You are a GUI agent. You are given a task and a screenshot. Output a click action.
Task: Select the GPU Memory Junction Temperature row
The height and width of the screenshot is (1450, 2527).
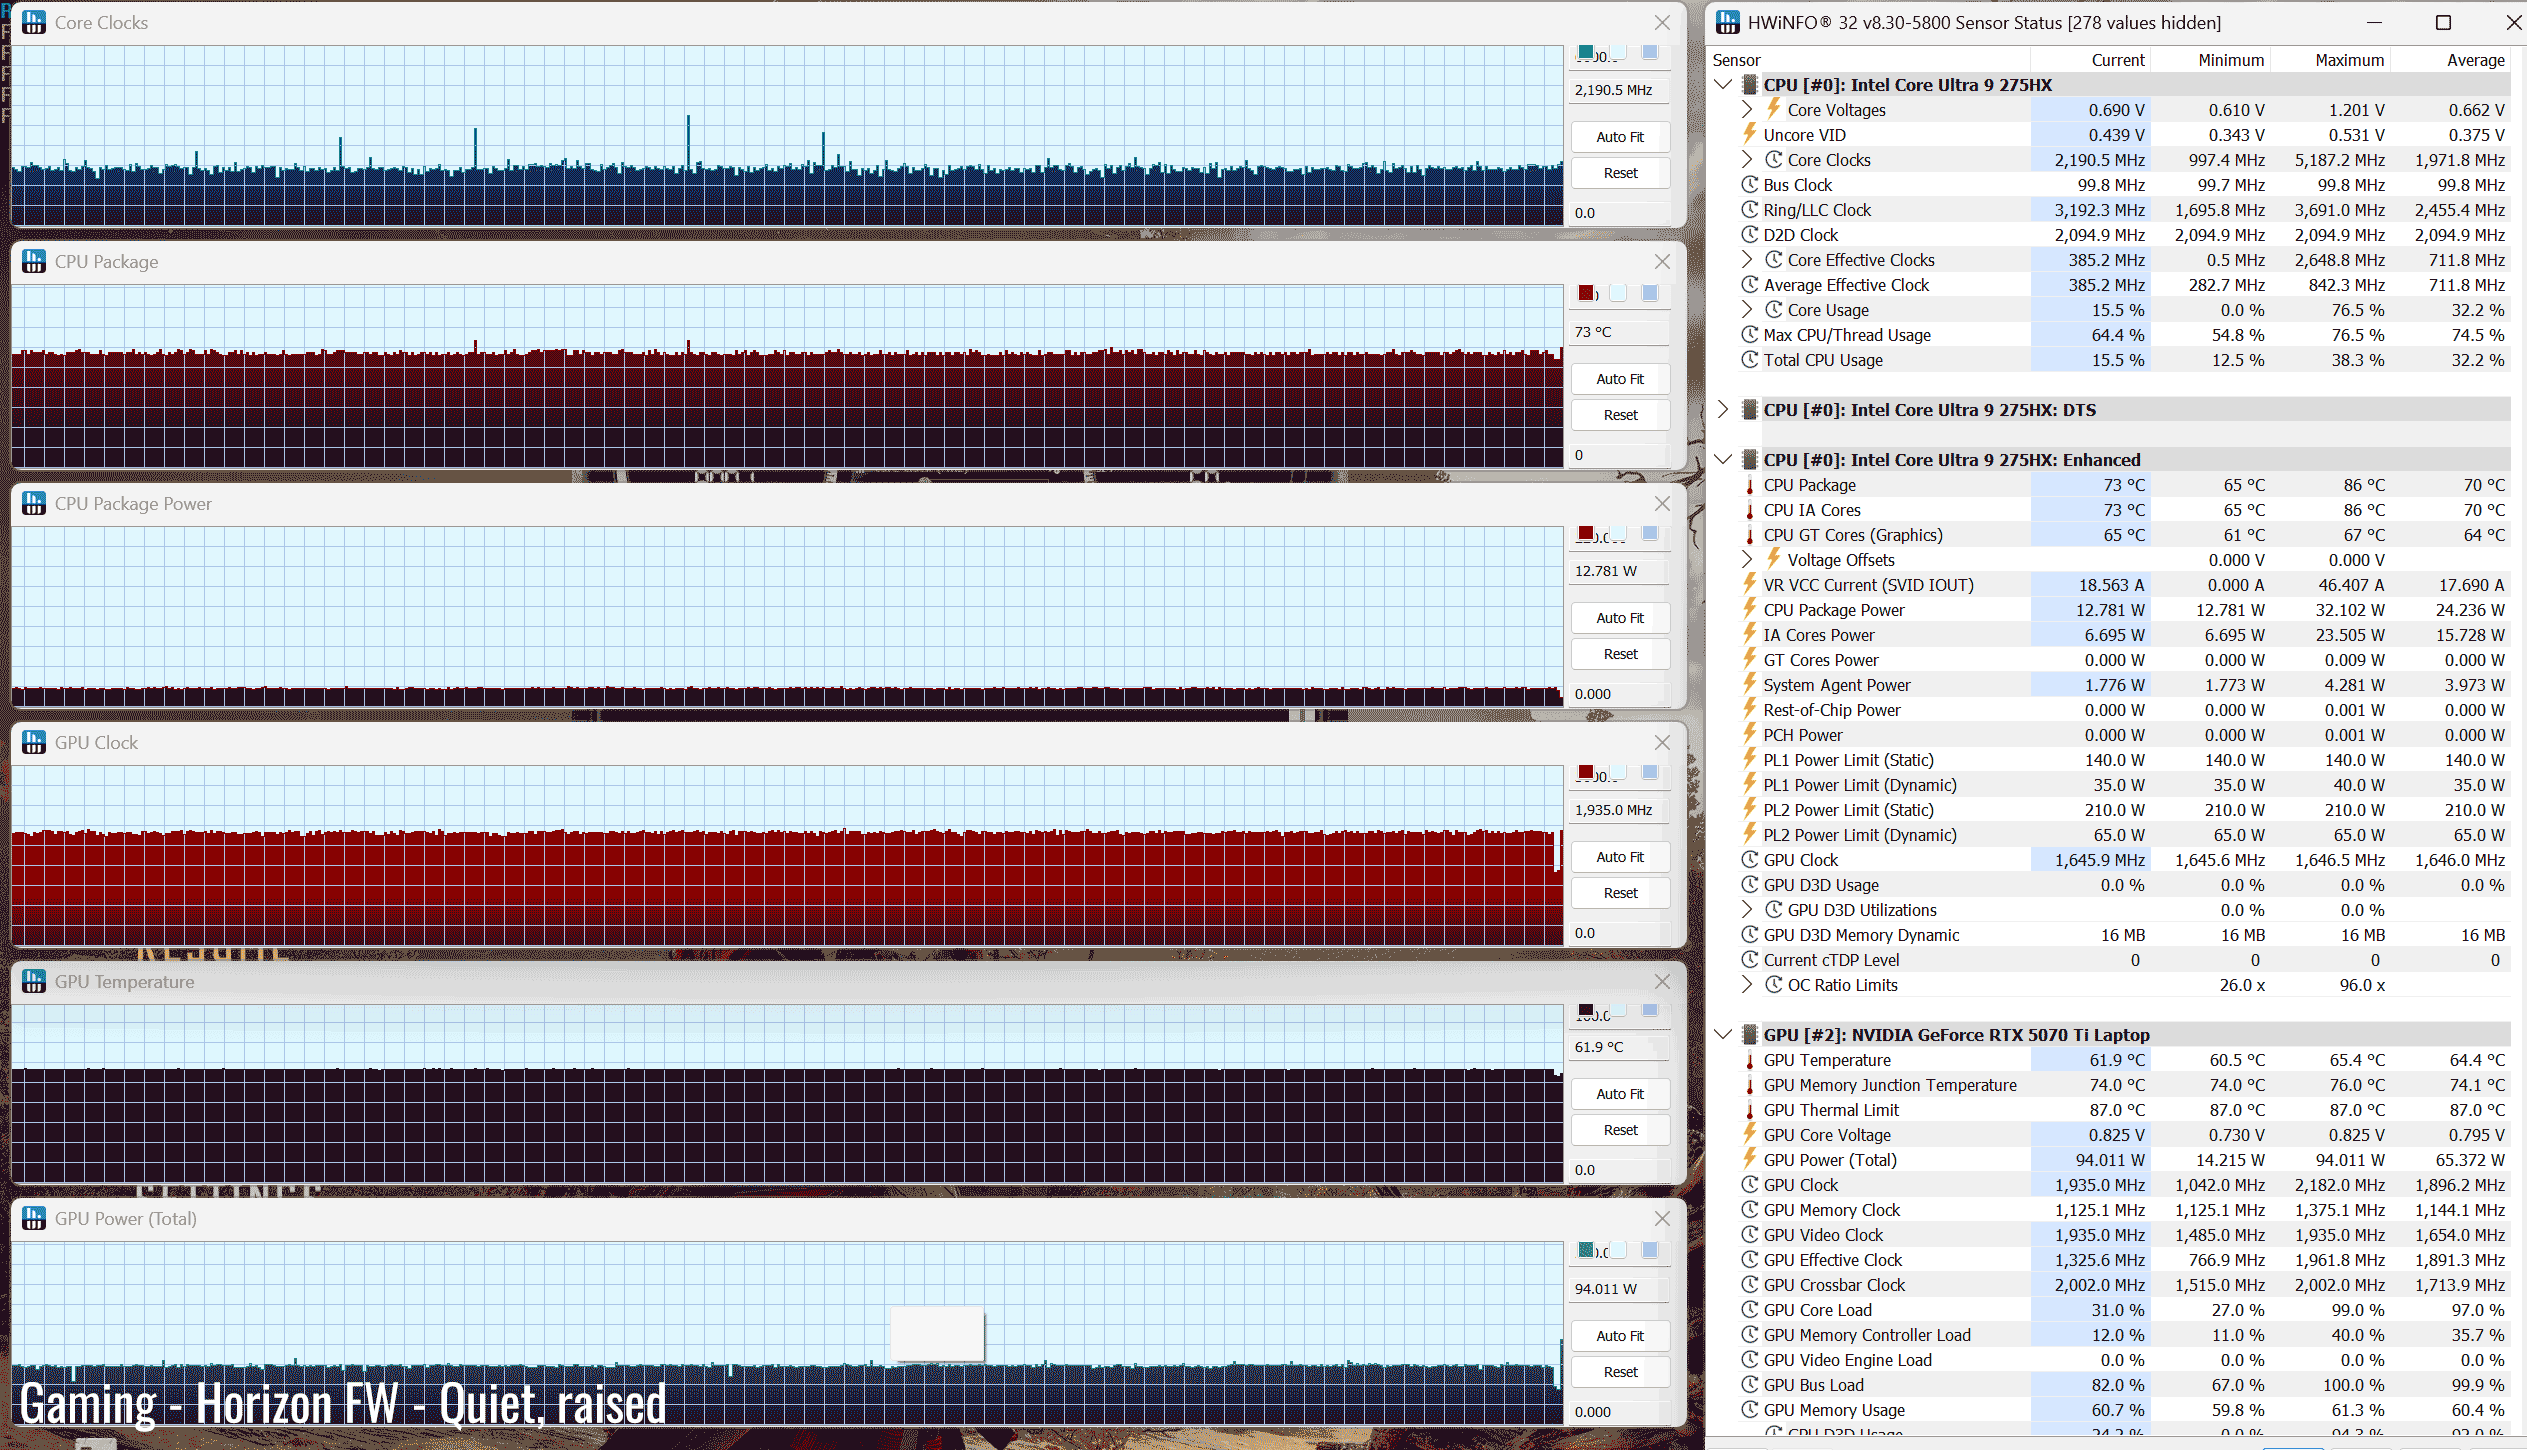(x=1889, y=1085)
